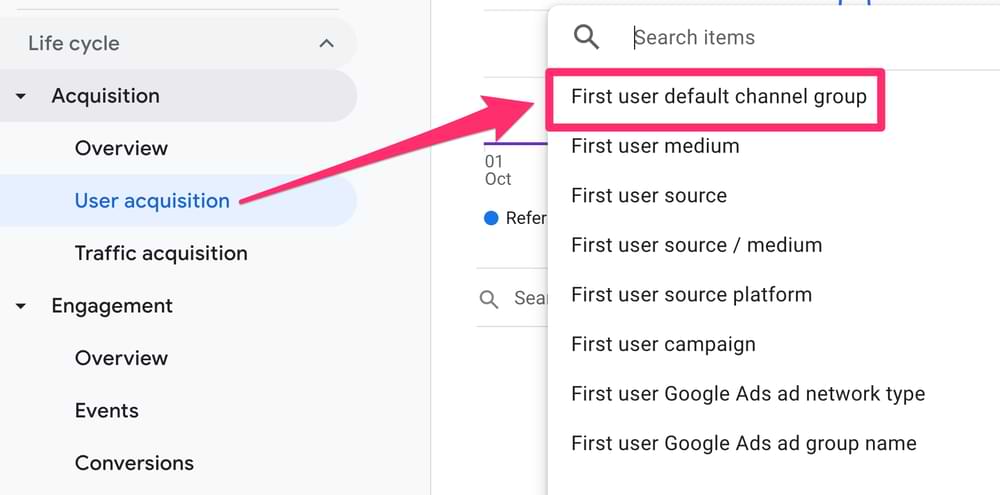The height and width of the screenshot is (495, 1000).
Task: Pick First user campaign dimension
Action: 663,344
